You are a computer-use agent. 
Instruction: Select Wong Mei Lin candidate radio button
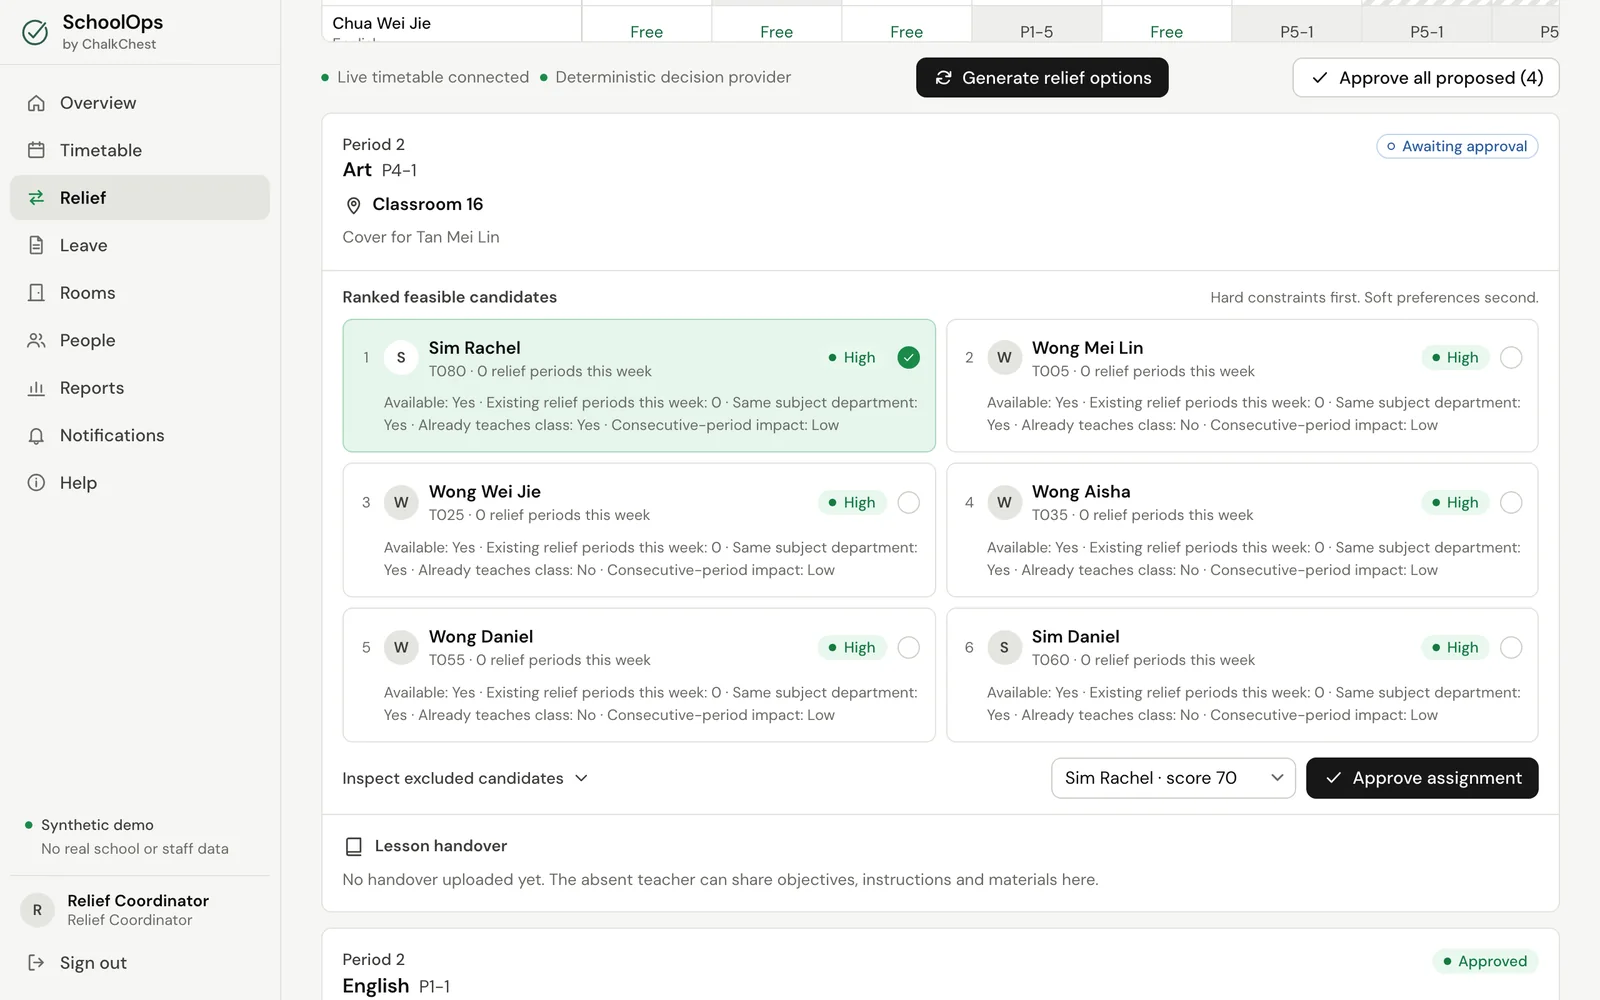coord(1511,357)
